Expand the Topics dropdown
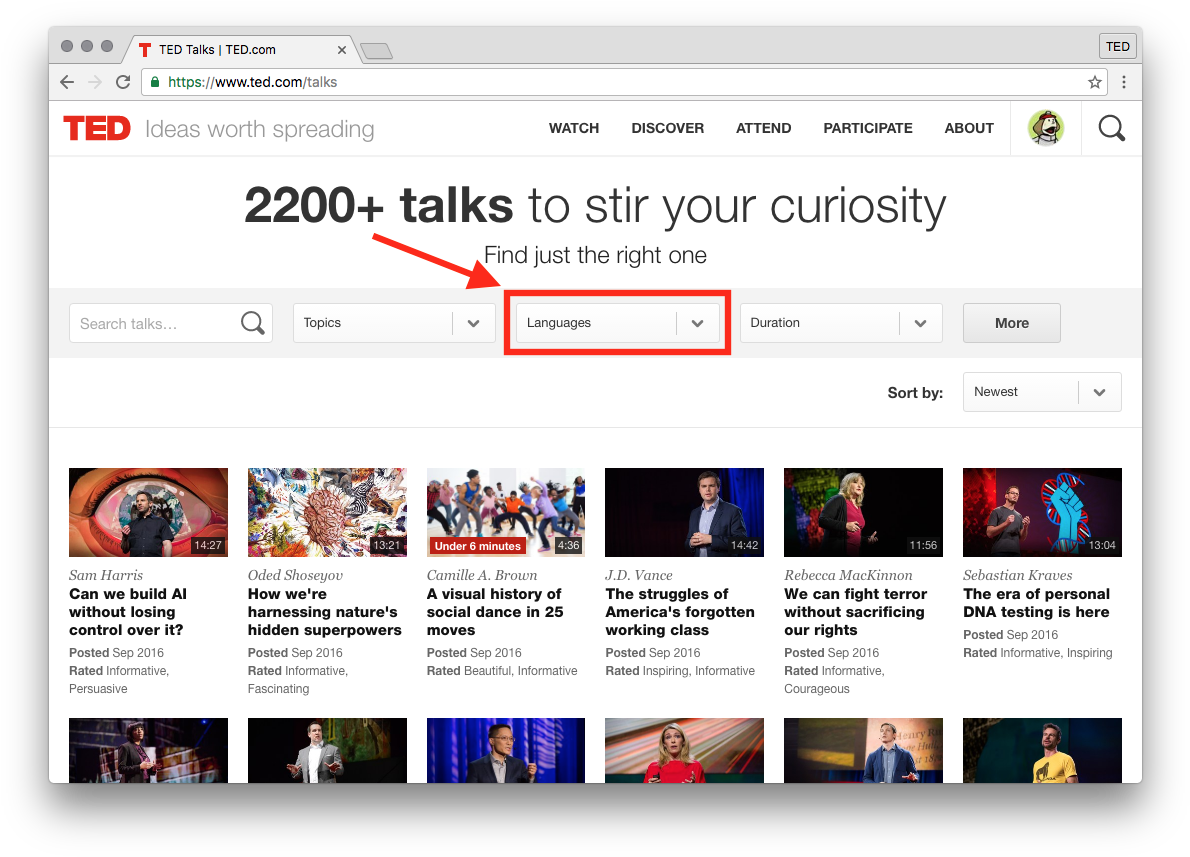 pyautogui.click(x=394, y=323)
